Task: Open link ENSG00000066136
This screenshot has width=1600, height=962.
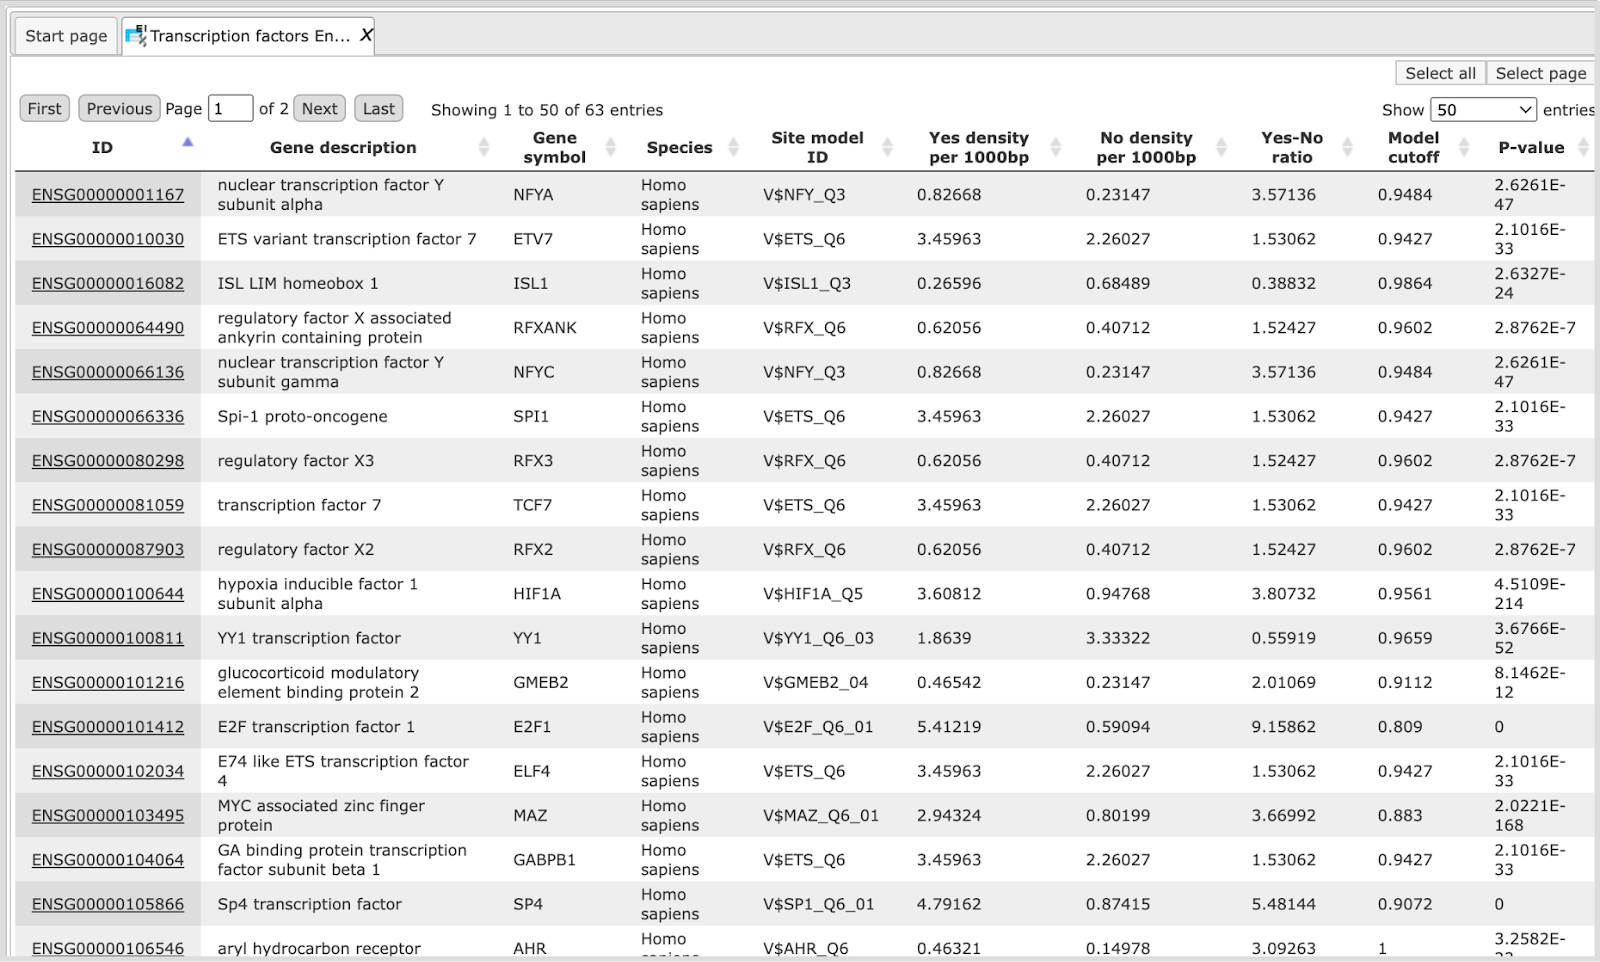Action: point(108,372)
